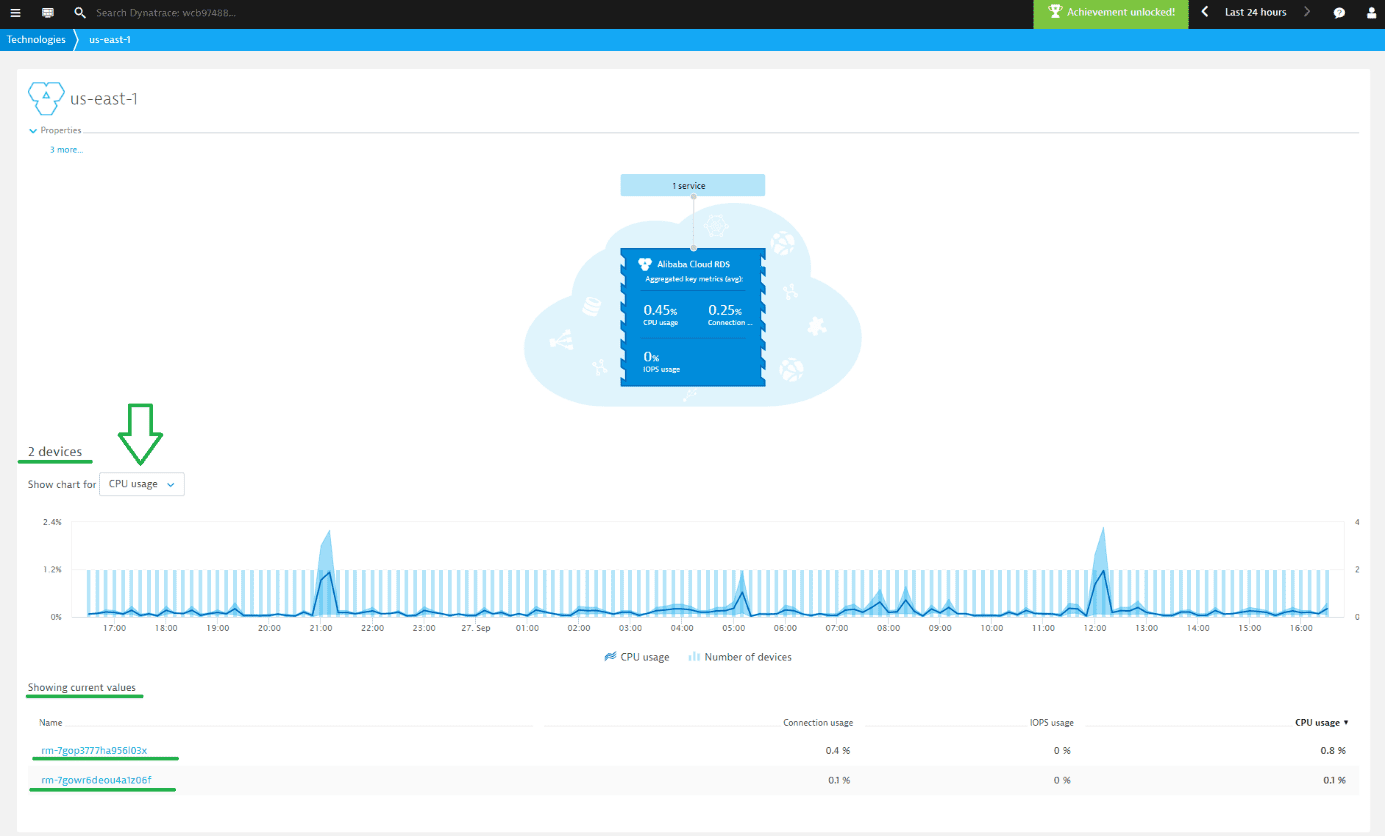The width and height of the screenshot is (1385, 836).
Task: Open the Alibaba Cloud RDS tile
Action: pos(692,319)
